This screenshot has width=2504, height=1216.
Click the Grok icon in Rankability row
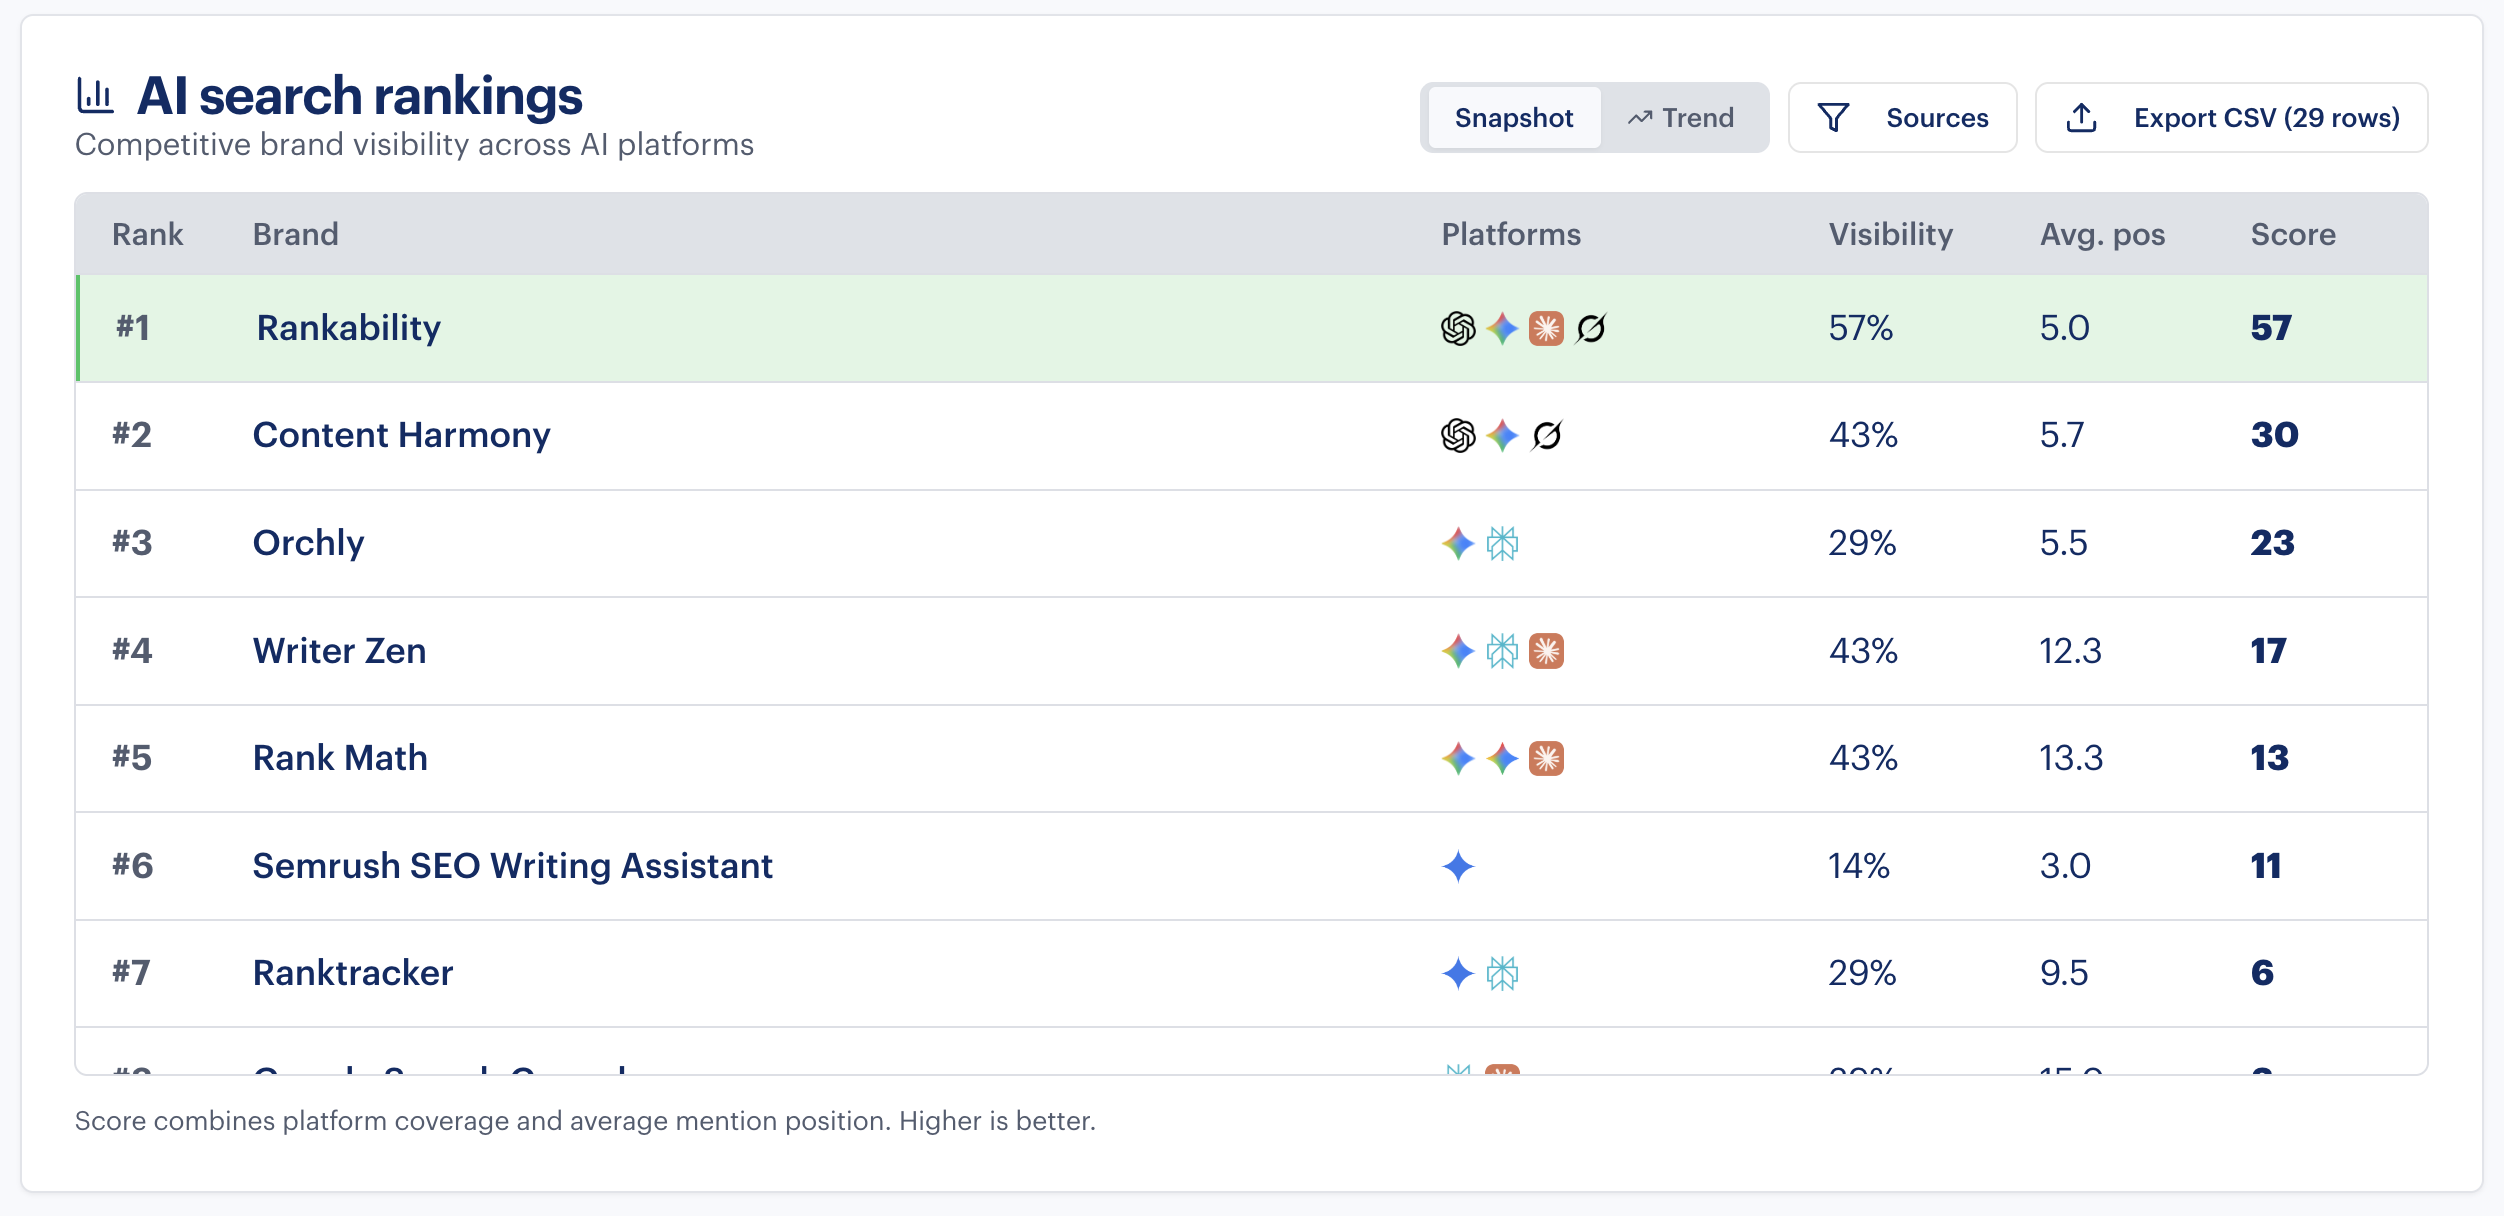1590,328
